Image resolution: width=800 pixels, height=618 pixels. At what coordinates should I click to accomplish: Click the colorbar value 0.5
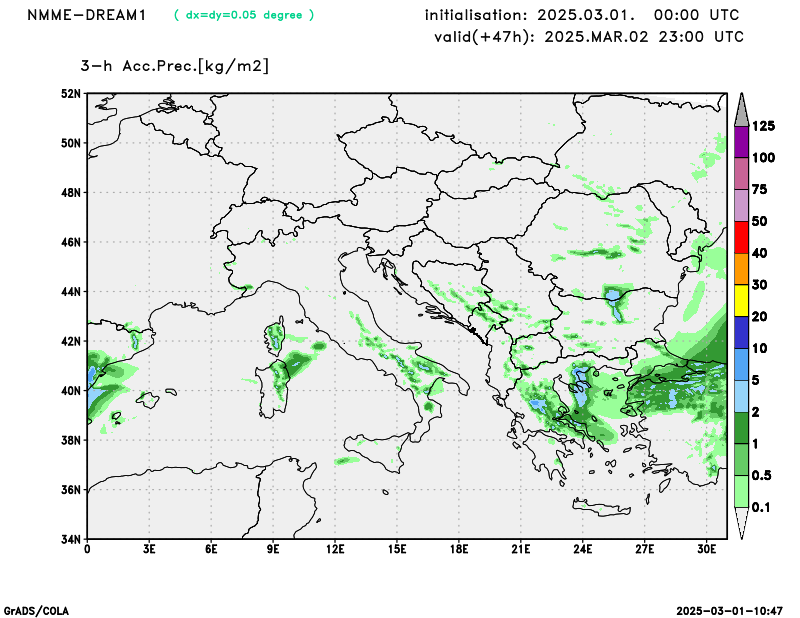click(x=762, y=476)
